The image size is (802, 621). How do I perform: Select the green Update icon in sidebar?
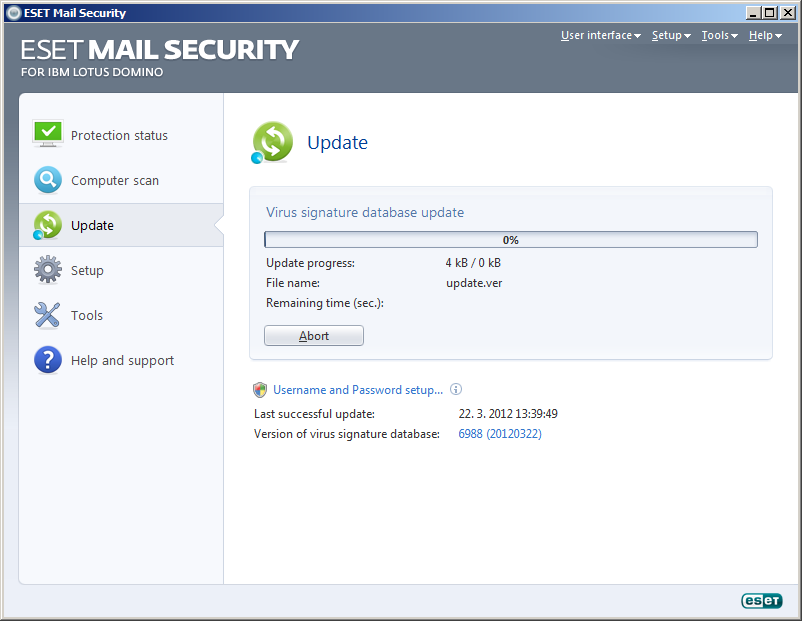coord(47,225)
